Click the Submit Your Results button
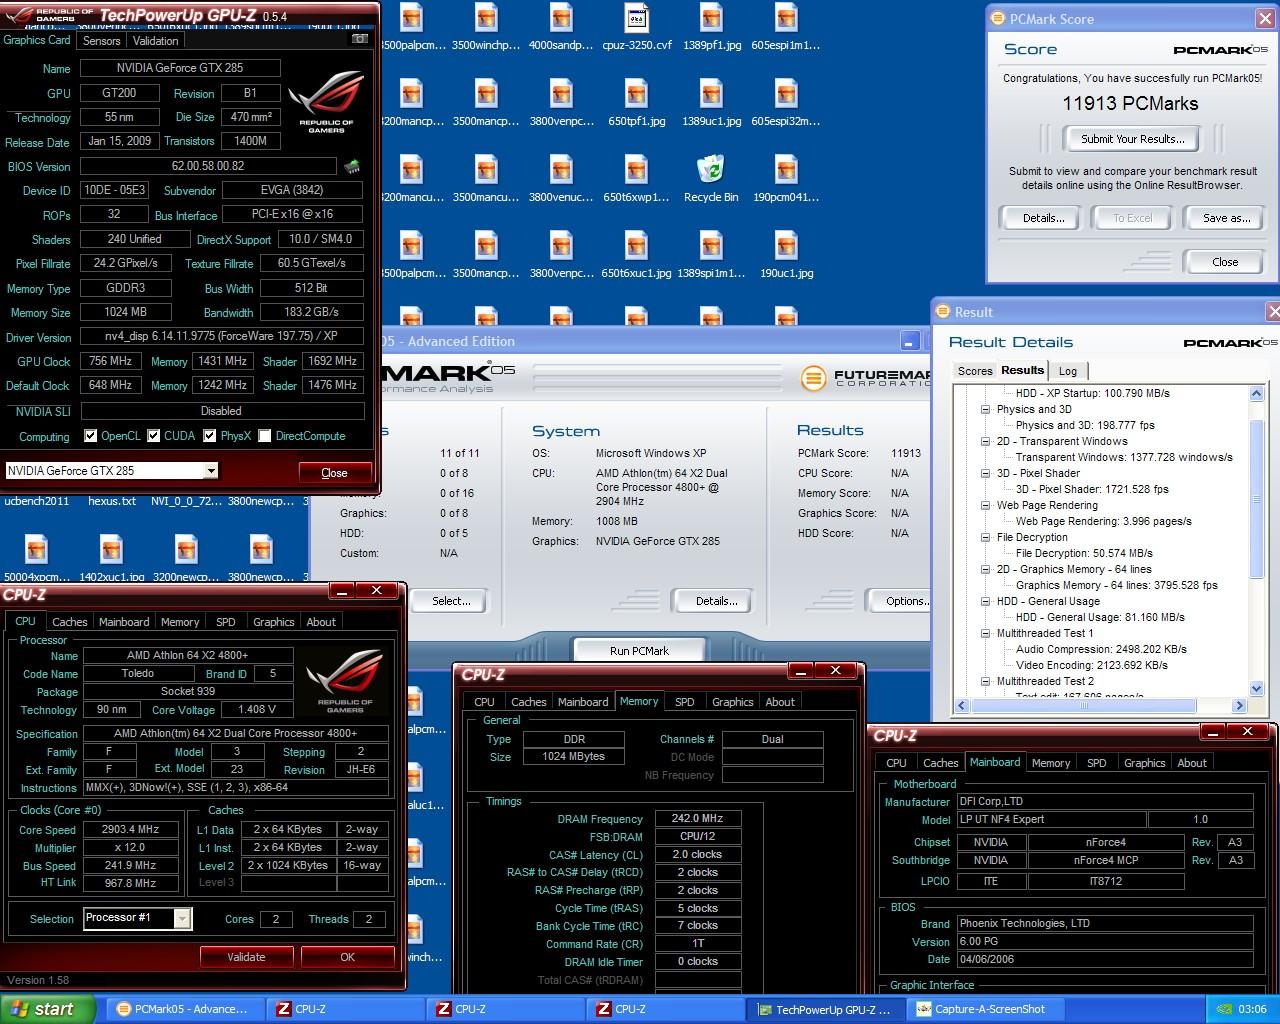Screen dimensions: 1280x1024 point(1132,139)
